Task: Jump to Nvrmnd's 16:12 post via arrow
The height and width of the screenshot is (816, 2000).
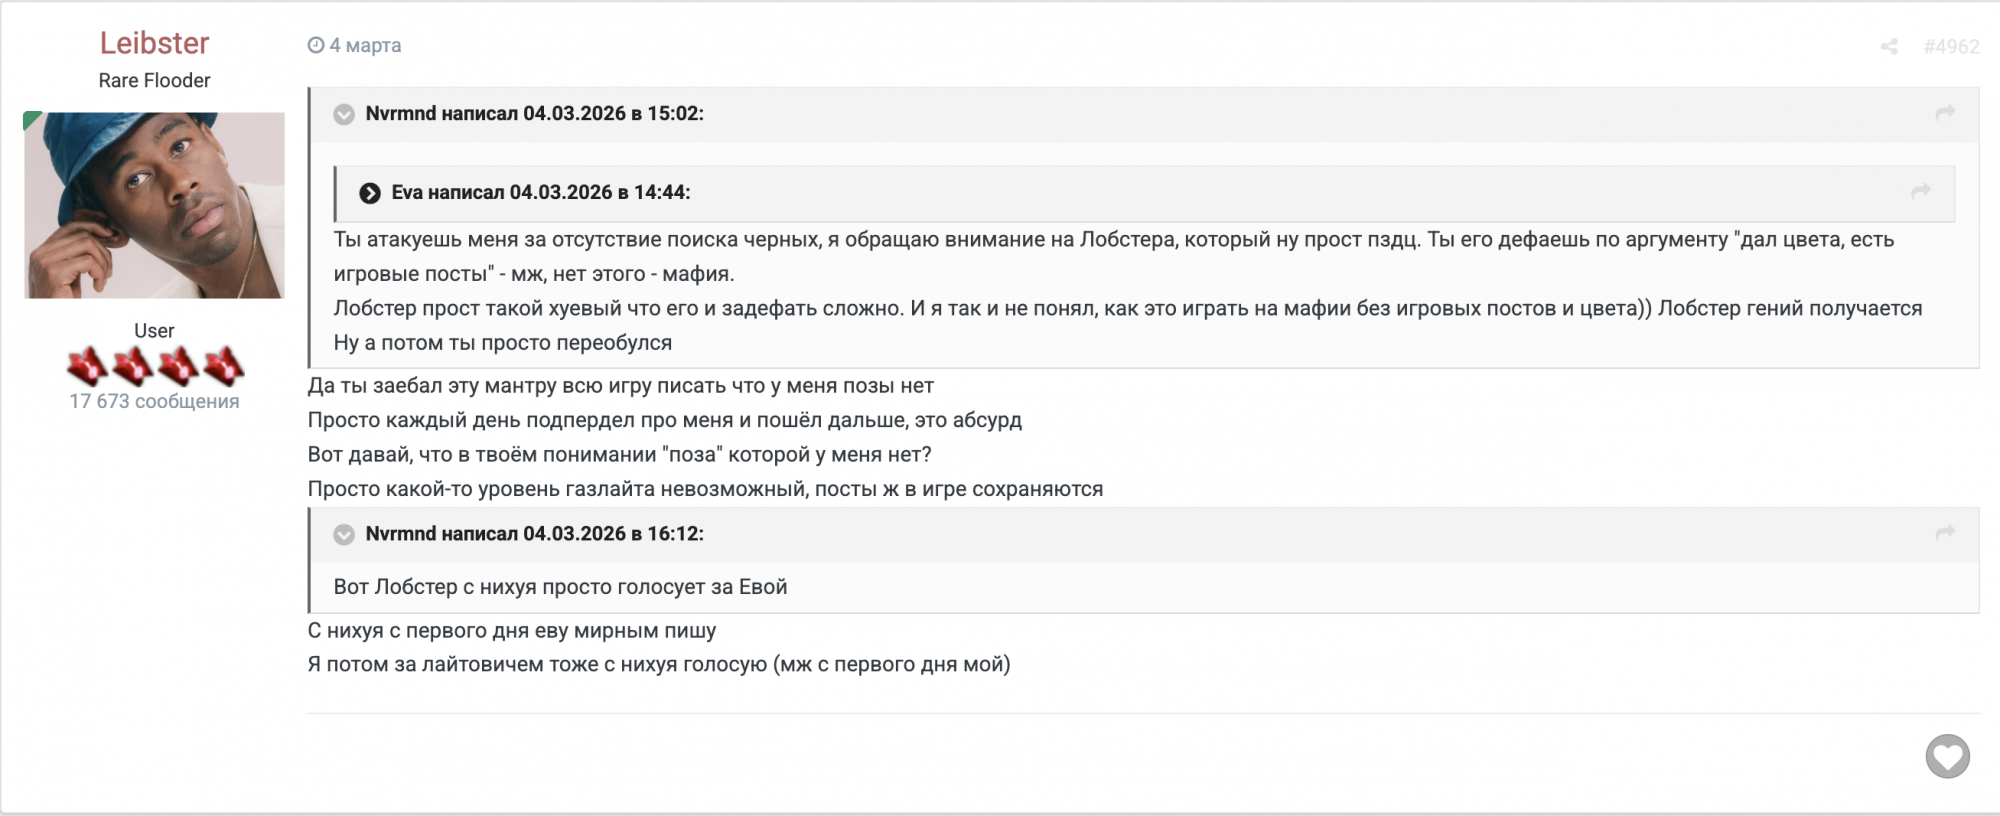Action: (x=1944, y=533)
